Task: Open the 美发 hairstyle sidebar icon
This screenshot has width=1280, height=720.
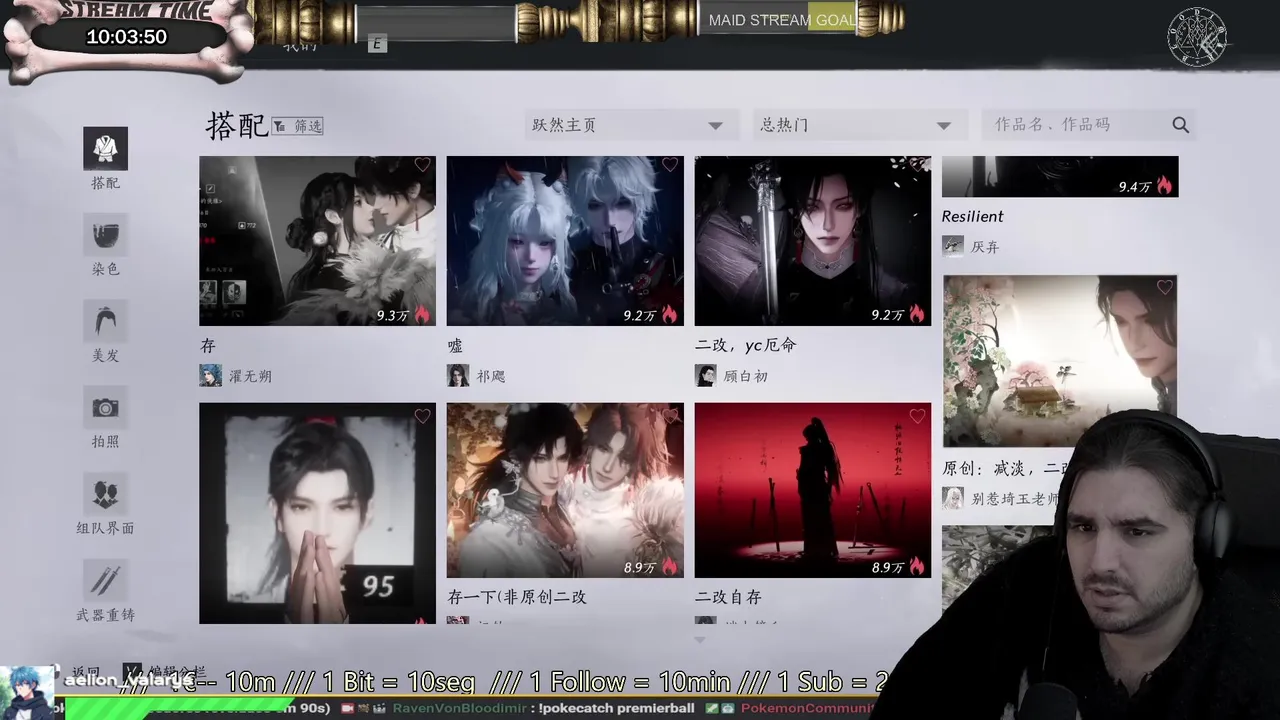Action: coord(105,321)
